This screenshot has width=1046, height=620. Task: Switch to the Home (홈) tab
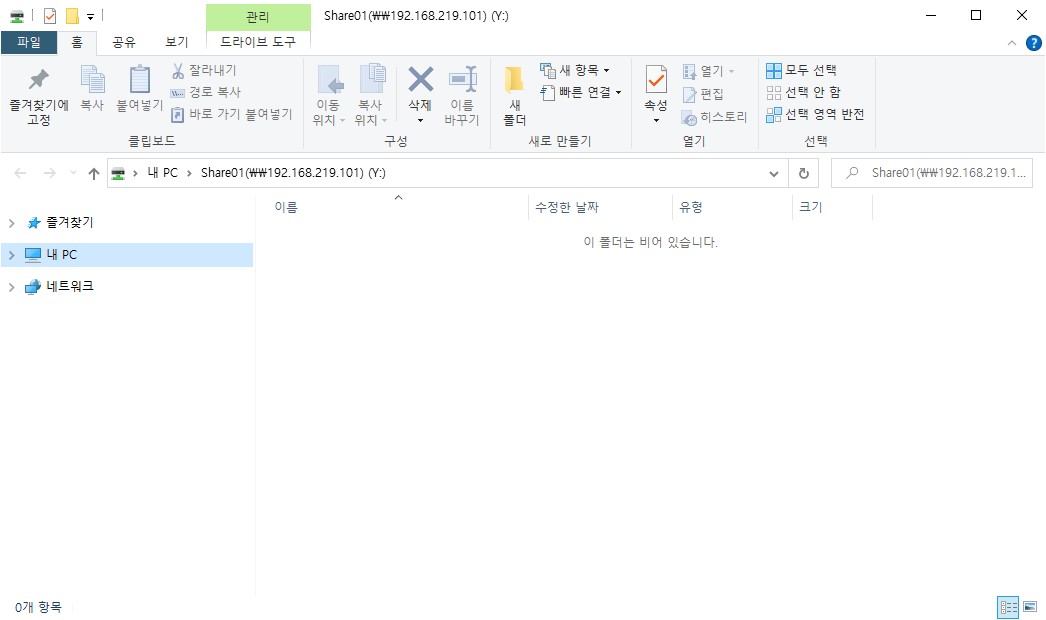(x=77, y=42)
